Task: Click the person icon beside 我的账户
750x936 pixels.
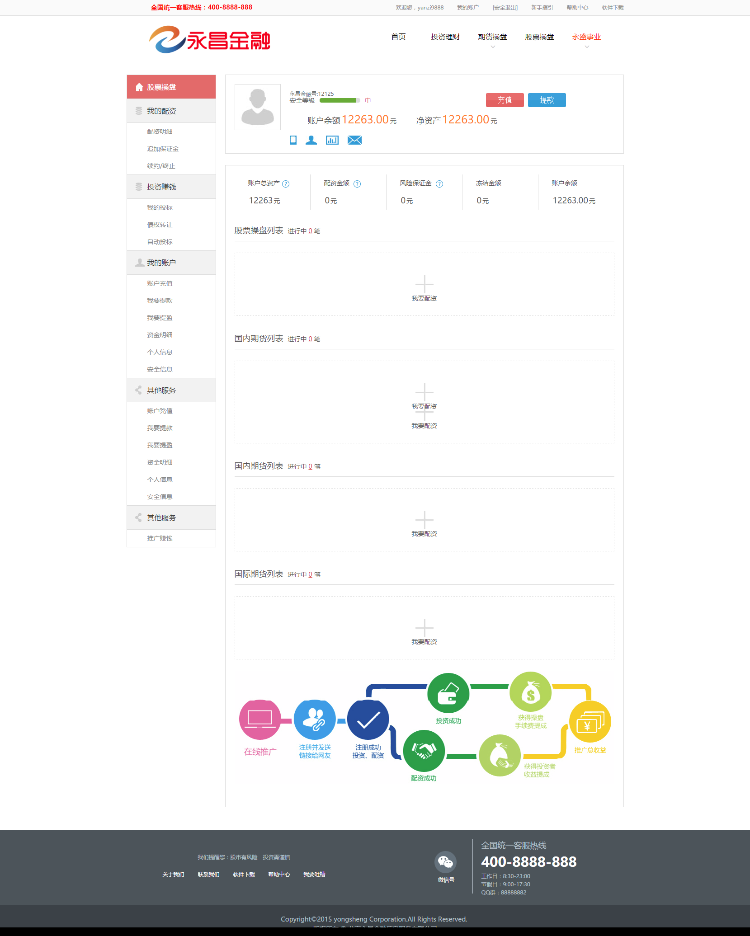Action: [x=139, y=263]
